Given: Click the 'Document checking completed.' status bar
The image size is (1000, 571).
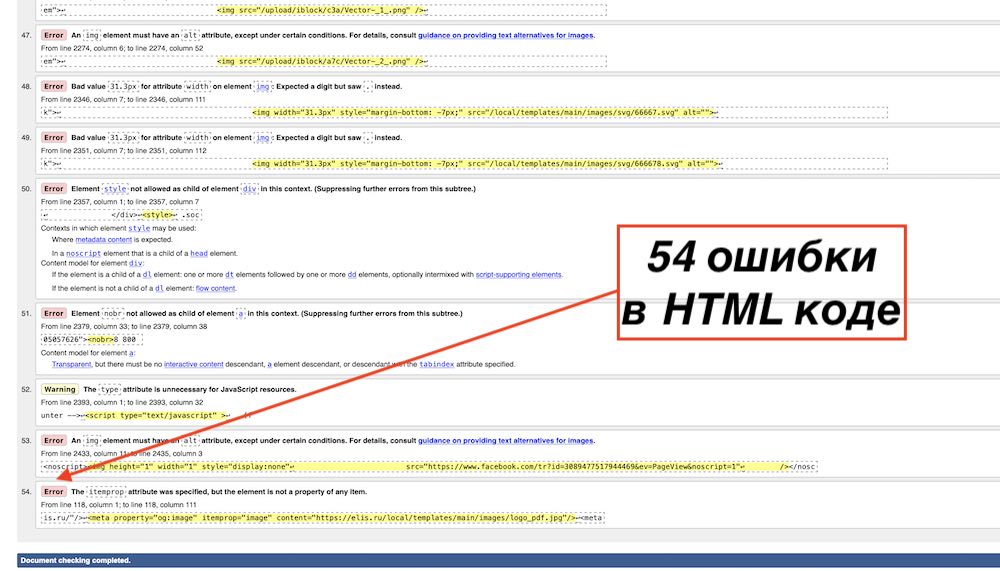Looking at the screenshot, I should click(508, 560).
